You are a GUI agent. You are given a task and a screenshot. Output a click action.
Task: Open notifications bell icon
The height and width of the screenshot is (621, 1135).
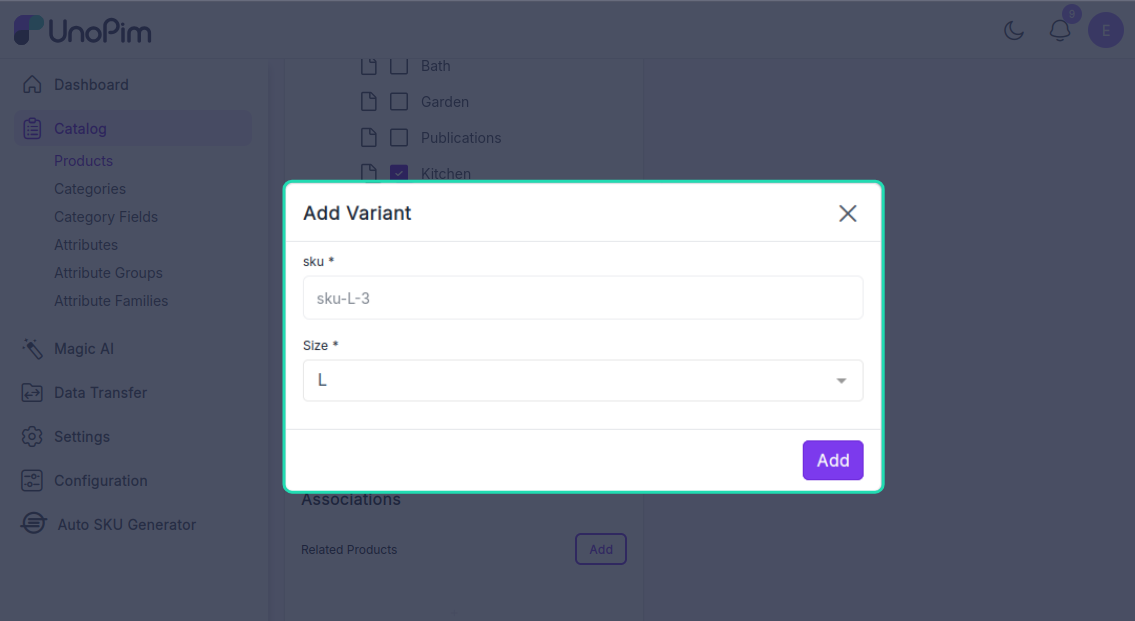coord(1060,30)
